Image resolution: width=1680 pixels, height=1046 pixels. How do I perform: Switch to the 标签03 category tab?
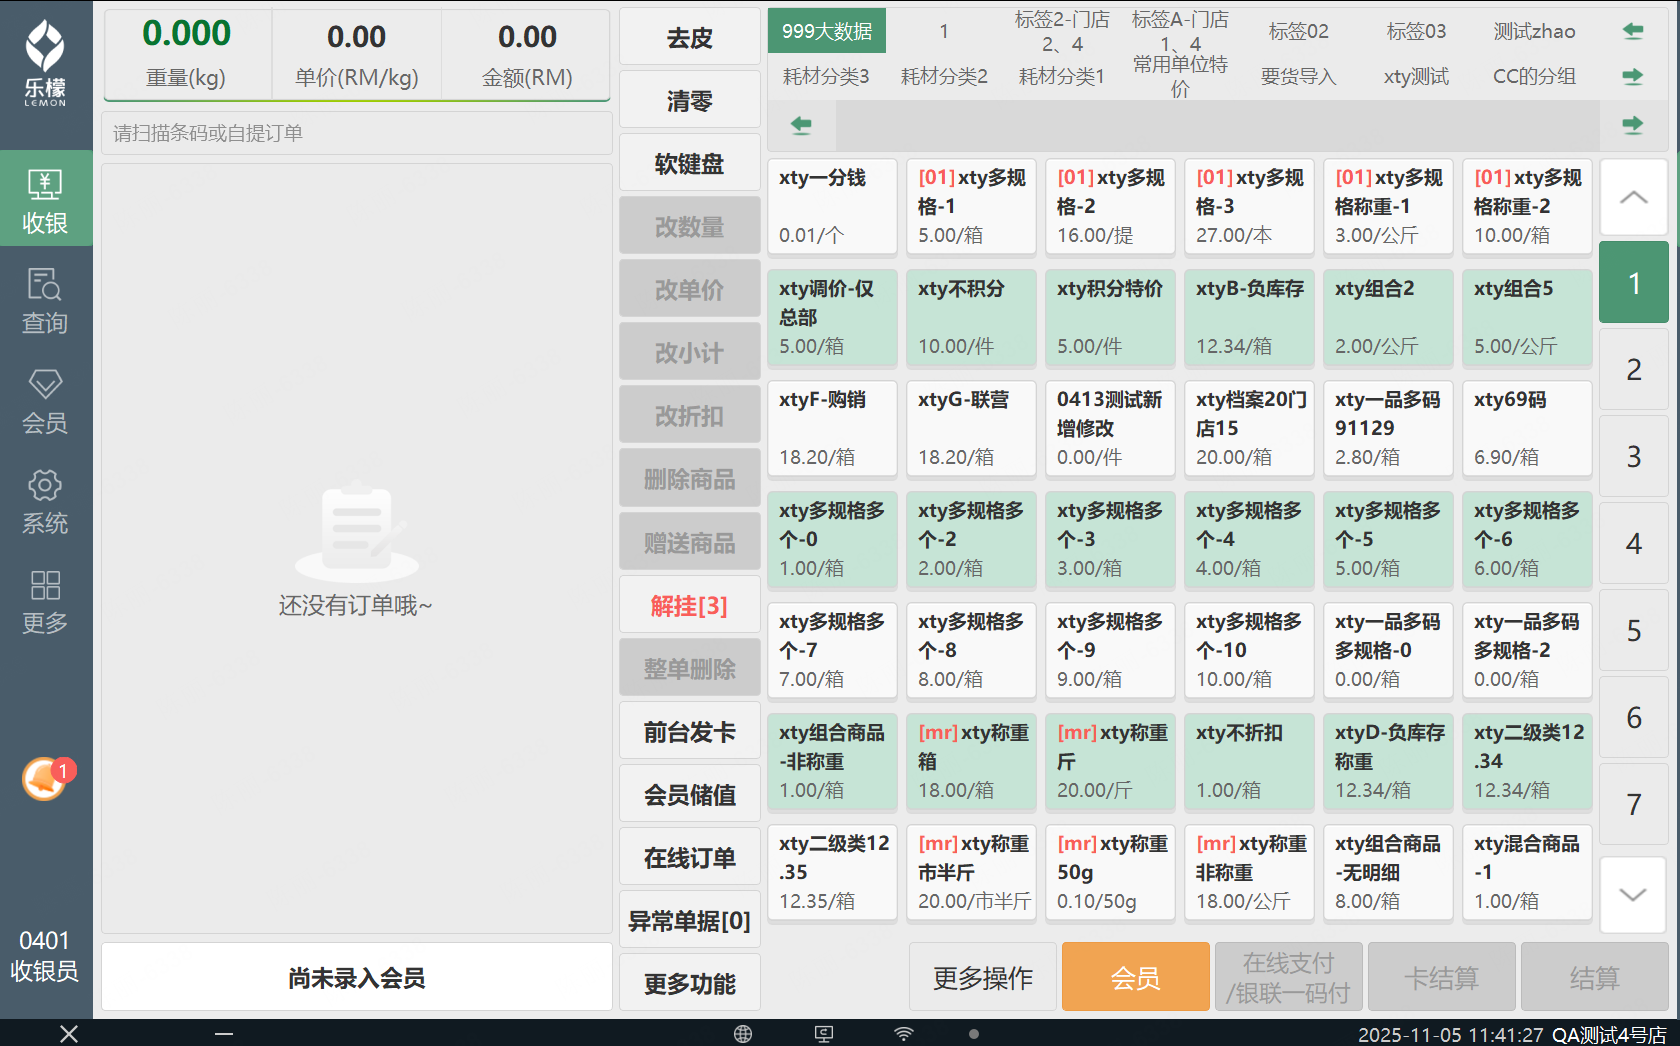point(1416,31)
